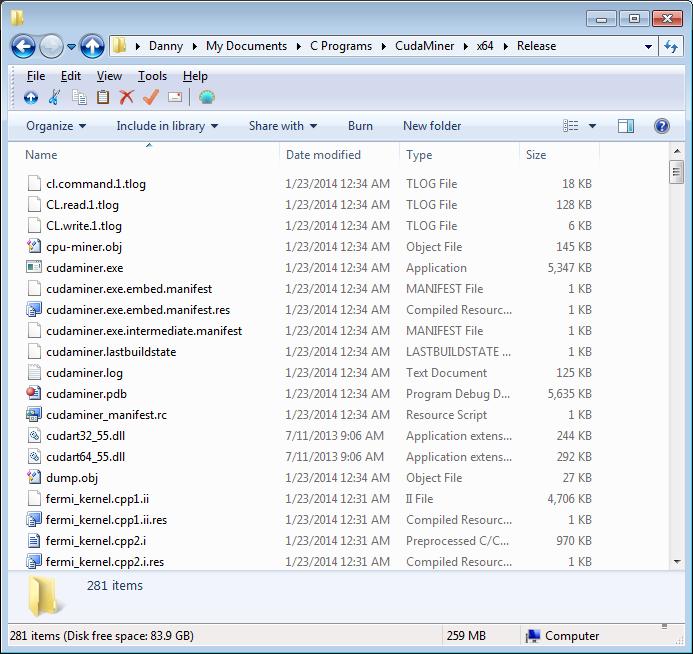Screen dimensions: 693x654
Task: Click the teal shell toolbar icon
Action: [x=206, y=97]
